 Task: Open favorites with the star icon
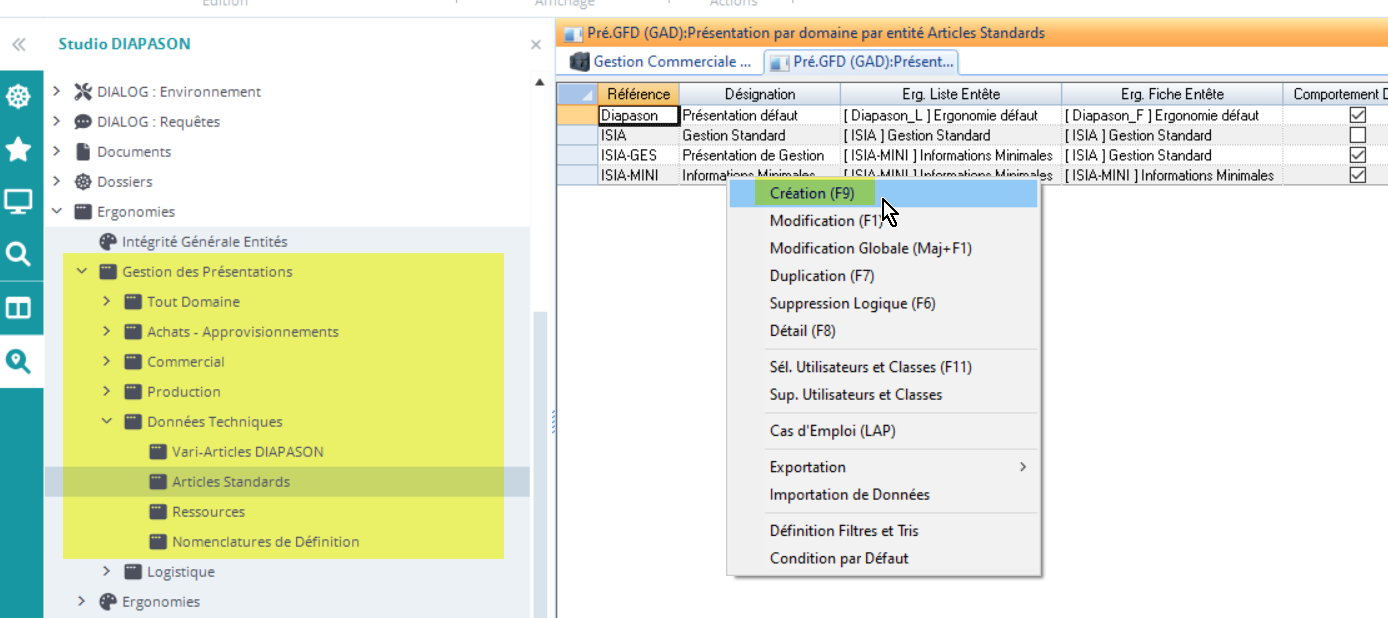[x=19, y=150]
